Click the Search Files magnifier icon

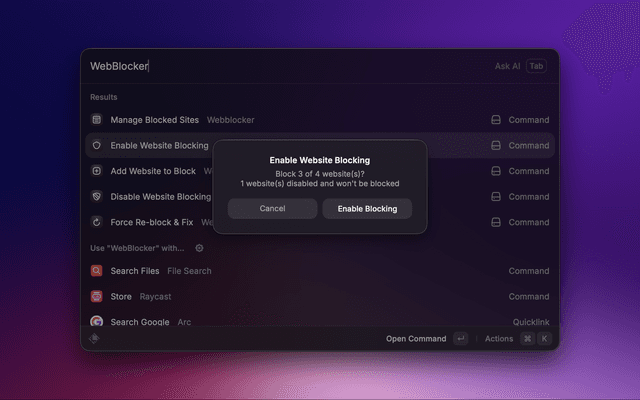pyautogui.click(x=96, y=271)
